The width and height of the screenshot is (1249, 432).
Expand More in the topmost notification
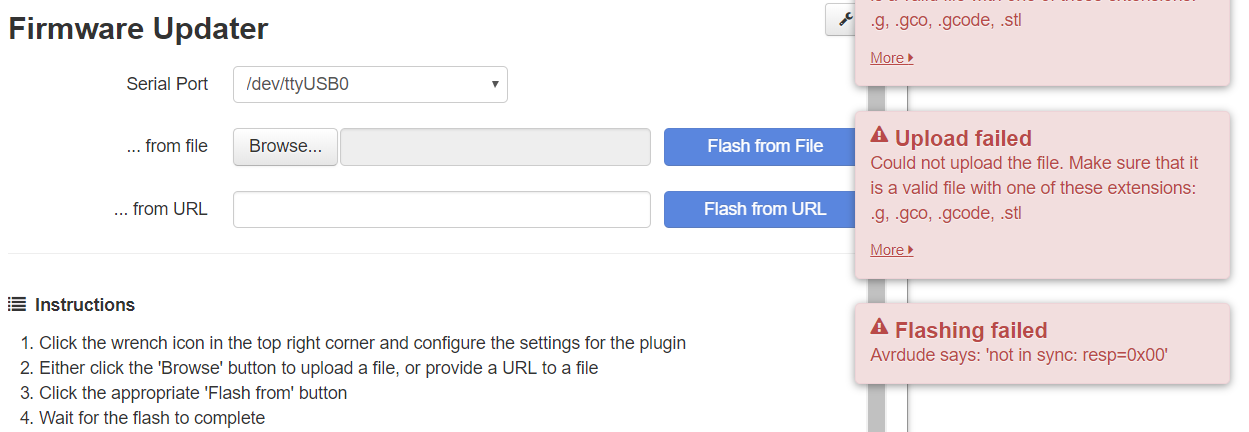pyautogui.click(x=891, y=58)
